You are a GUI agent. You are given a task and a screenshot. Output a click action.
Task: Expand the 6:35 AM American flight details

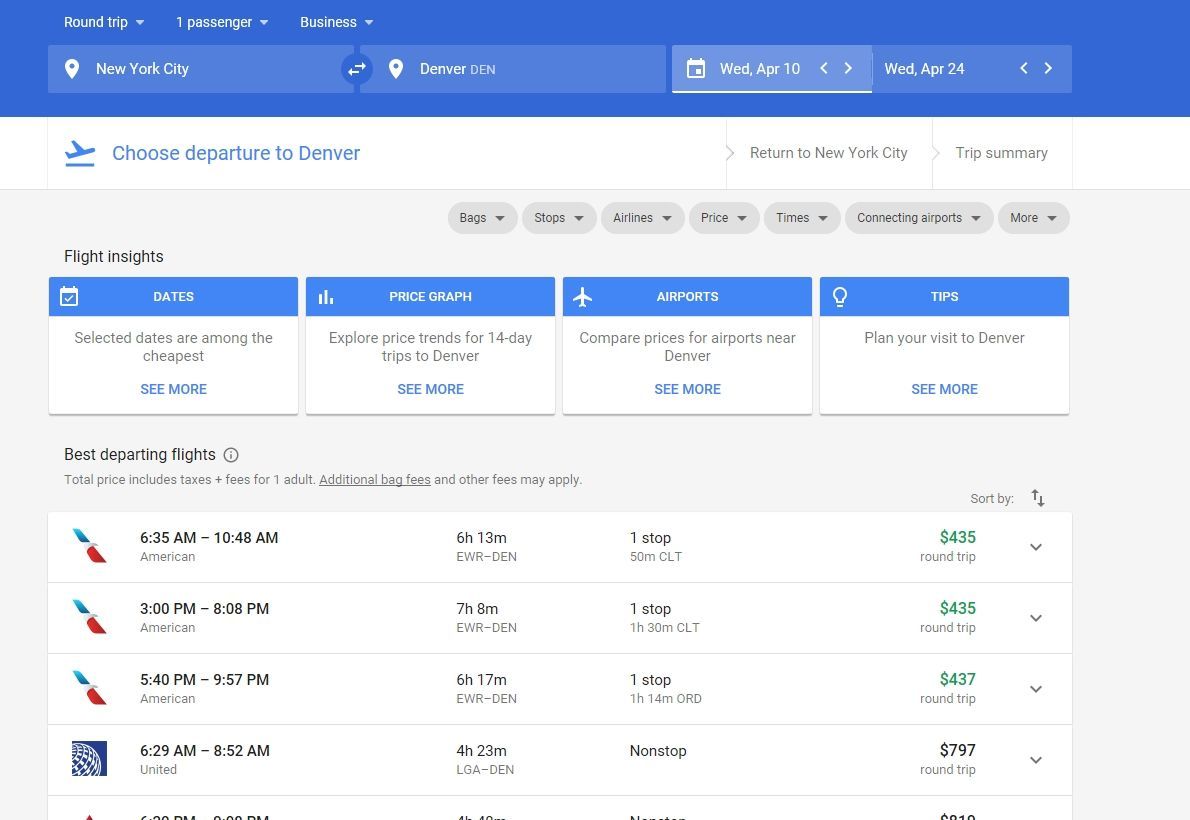click(x=1035, y=547)
